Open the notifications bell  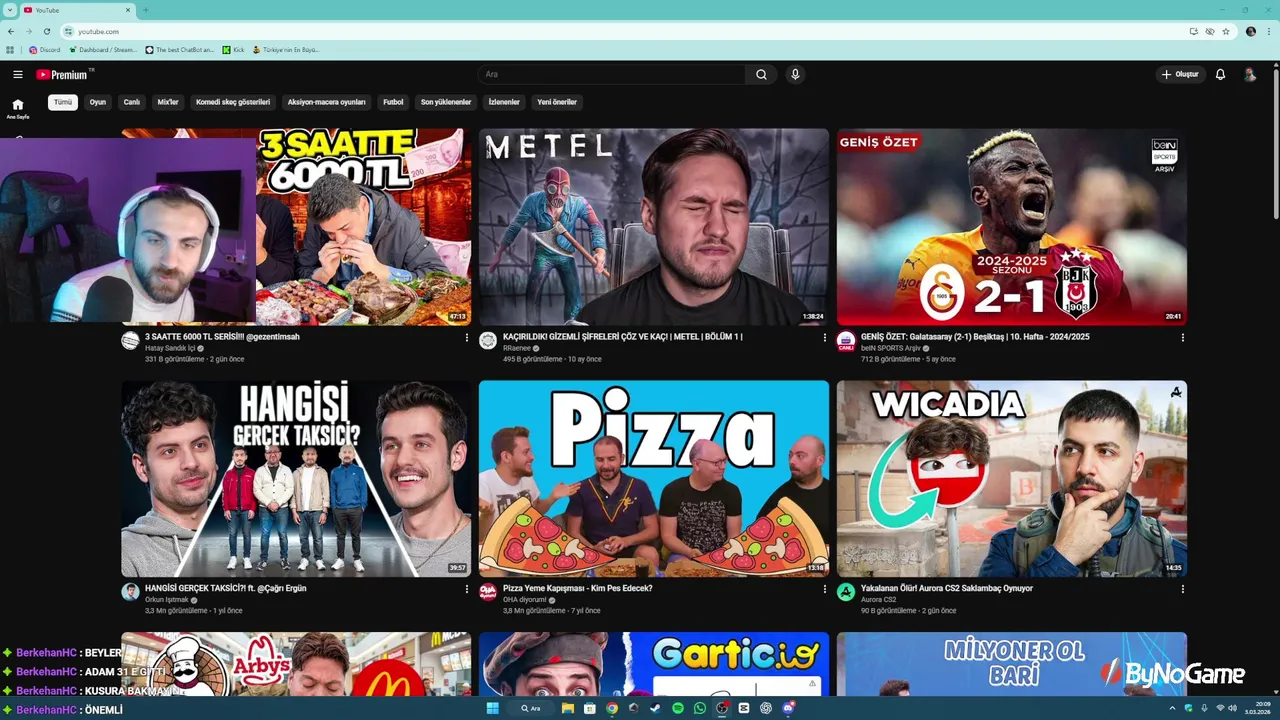1220,74
